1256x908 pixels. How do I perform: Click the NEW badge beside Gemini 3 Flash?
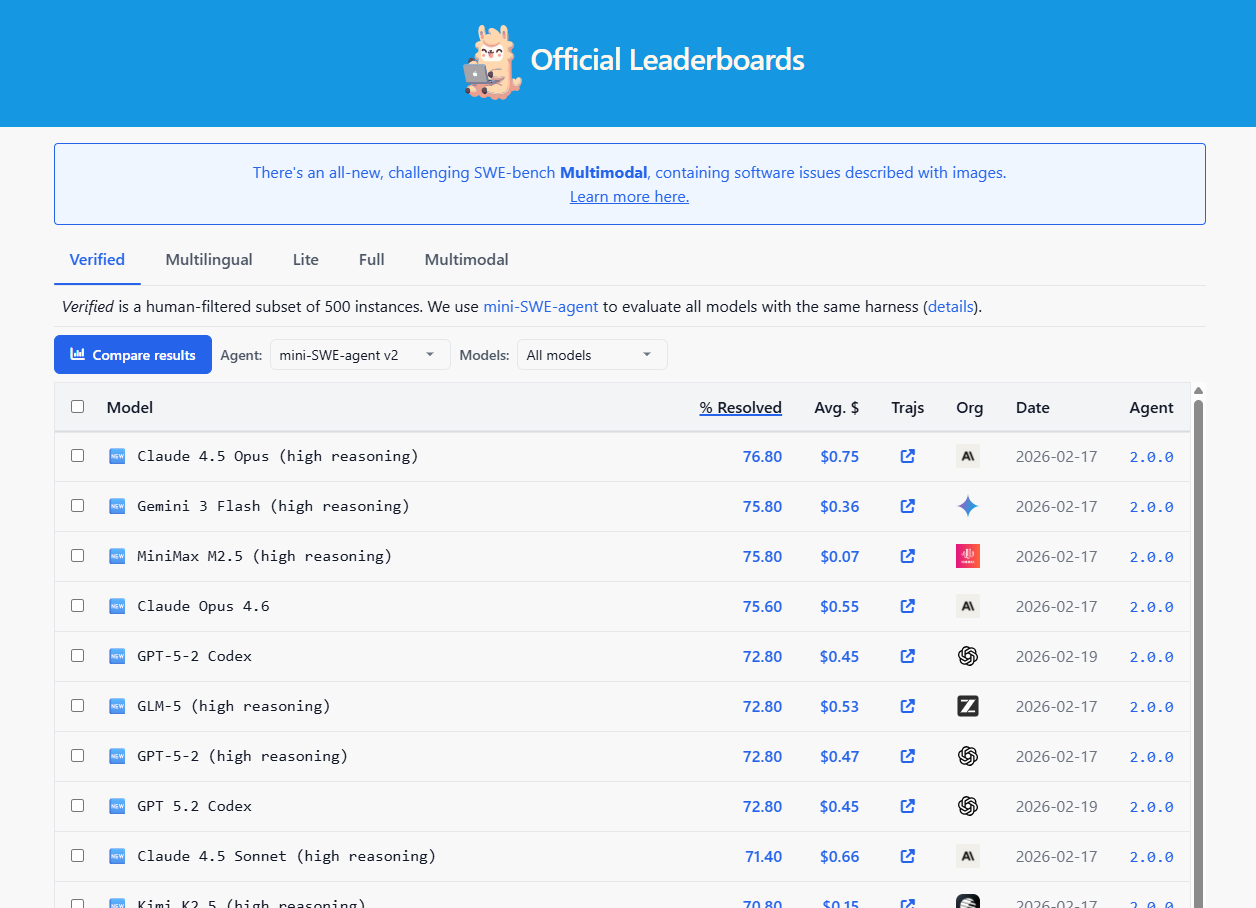[x=117, y=506]
